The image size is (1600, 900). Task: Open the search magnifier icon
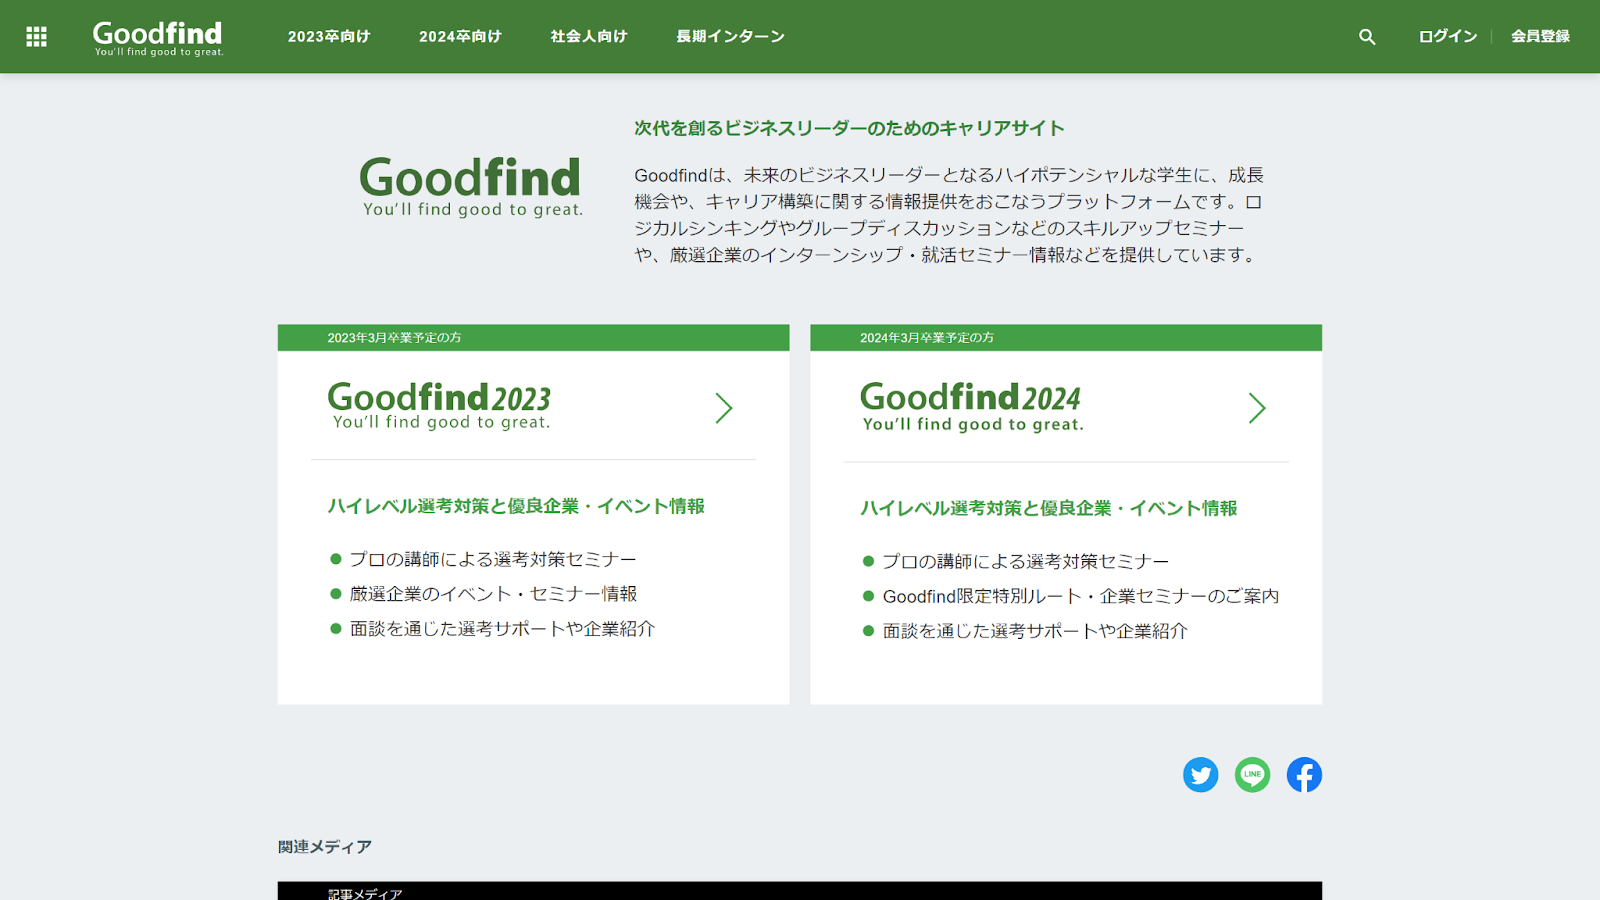point(1367,37)
